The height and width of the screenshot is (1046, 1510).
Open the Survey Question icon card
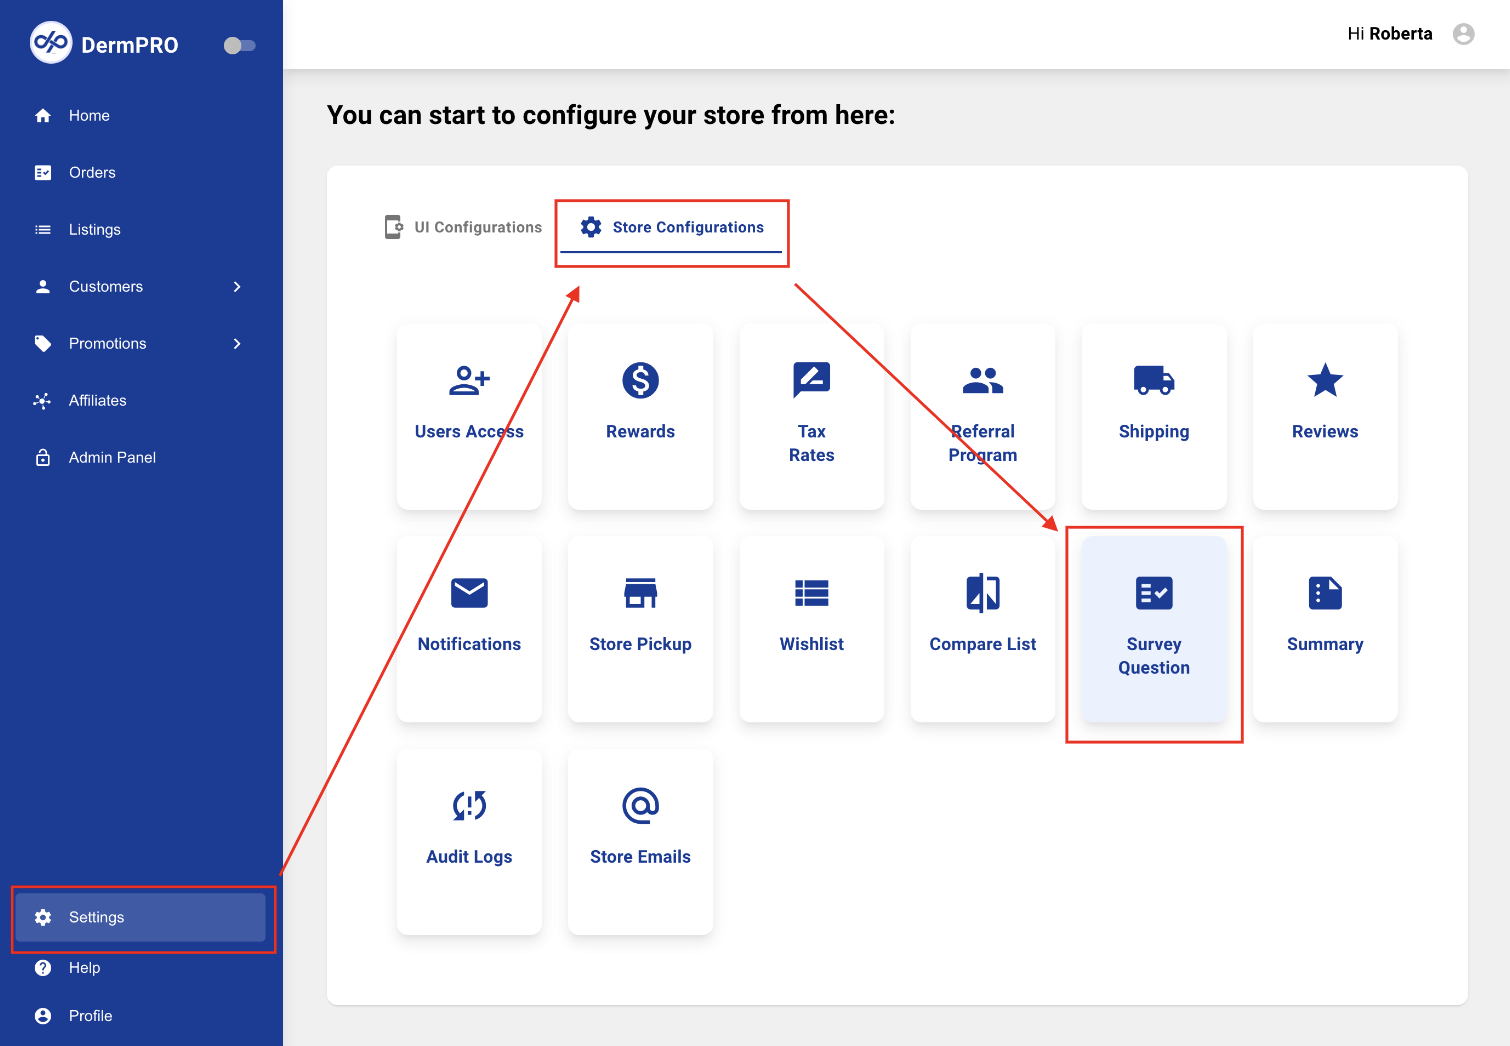(1154, 593)
